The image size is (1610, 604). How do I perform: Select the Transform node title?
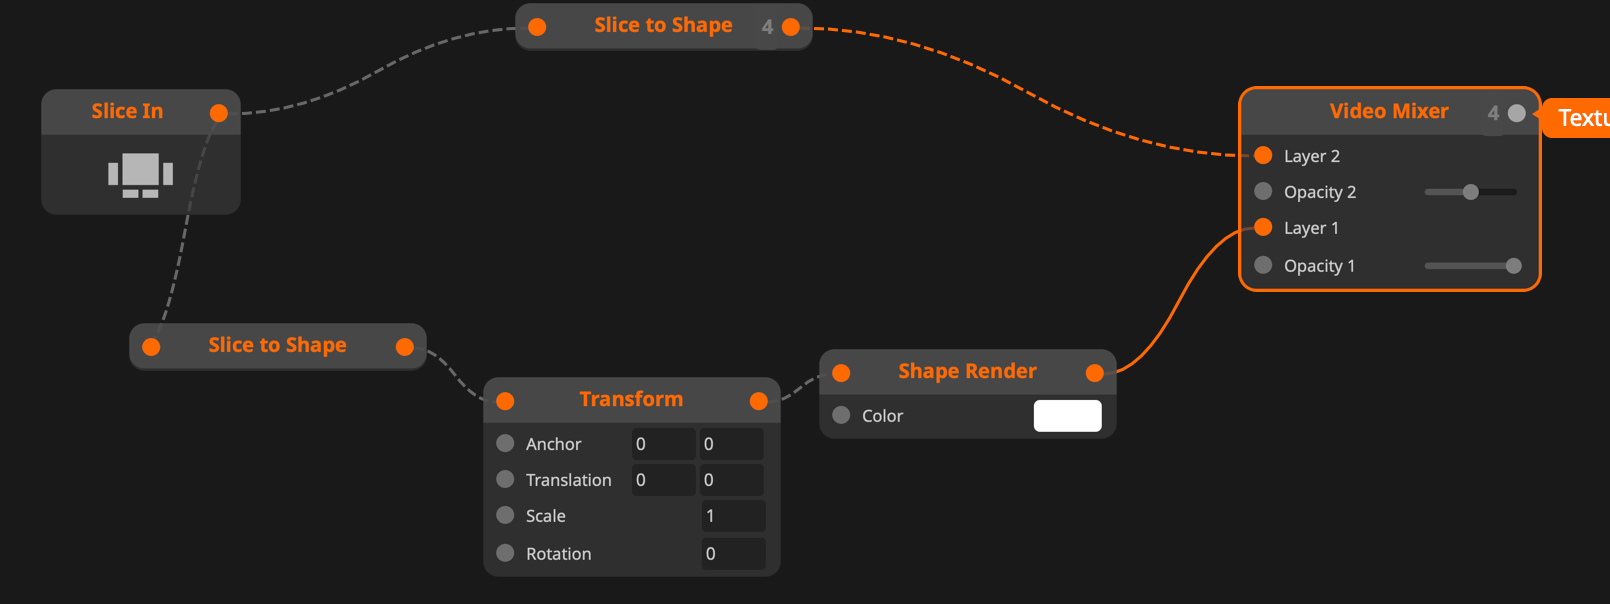631,399
